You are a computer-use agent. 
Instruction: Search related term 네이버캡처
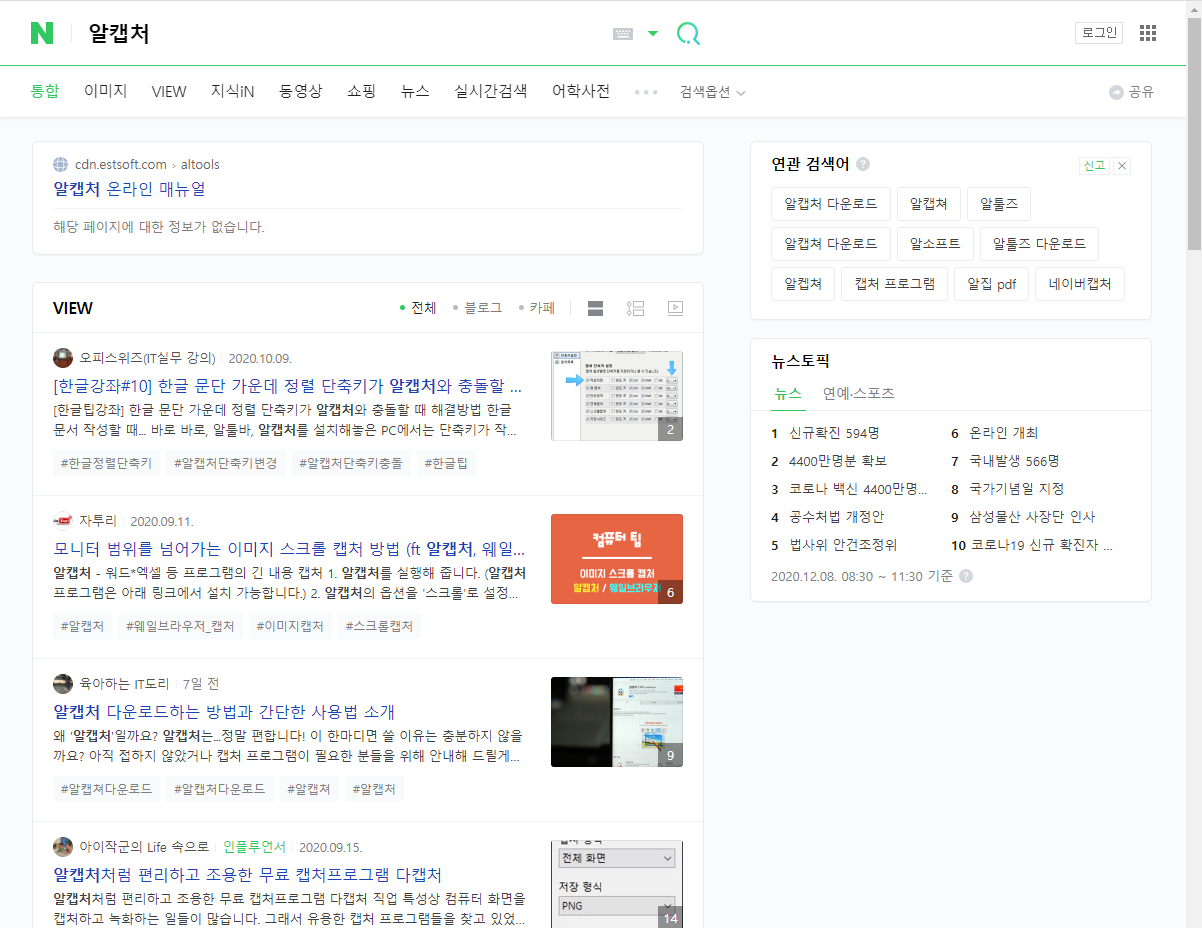tap(1080, 284)
